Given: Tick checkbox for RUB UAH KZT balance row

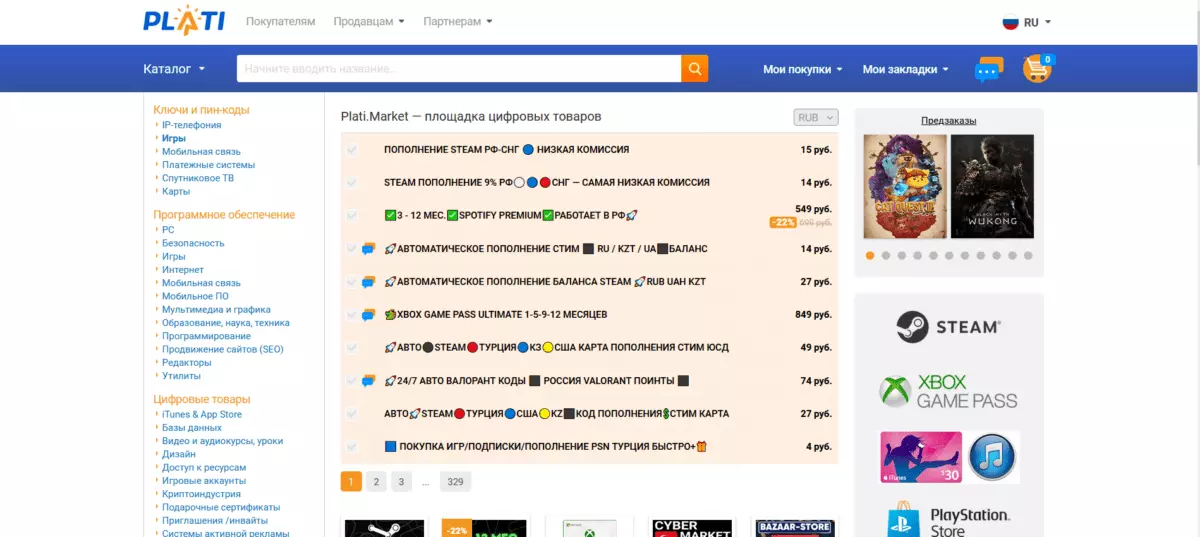Looking at the screenshot, I should (352, 282).
